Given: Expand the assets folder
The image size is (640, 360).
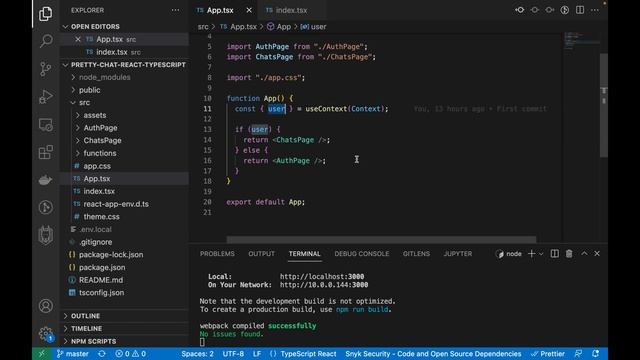Looking at the screenshot, I should (x=124, y=115).
